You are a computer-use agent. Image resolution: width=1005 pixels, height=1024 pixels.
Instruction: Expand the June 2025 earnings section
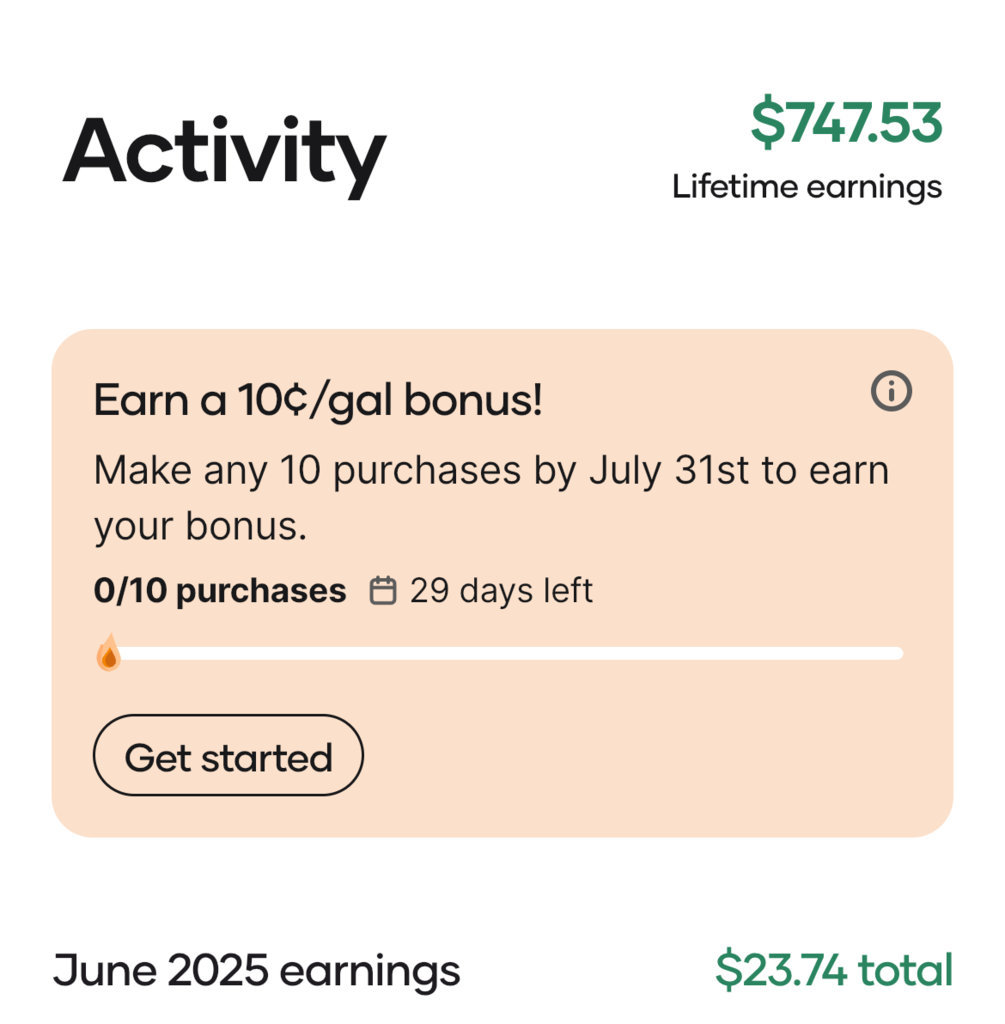pyautogui.click(x=257, y=970)
